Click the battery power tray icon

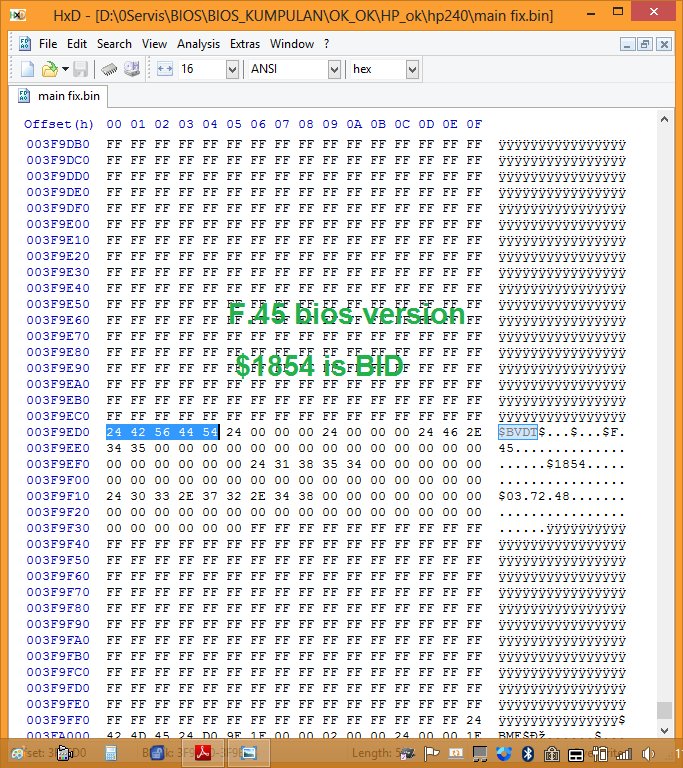point(600,754)
